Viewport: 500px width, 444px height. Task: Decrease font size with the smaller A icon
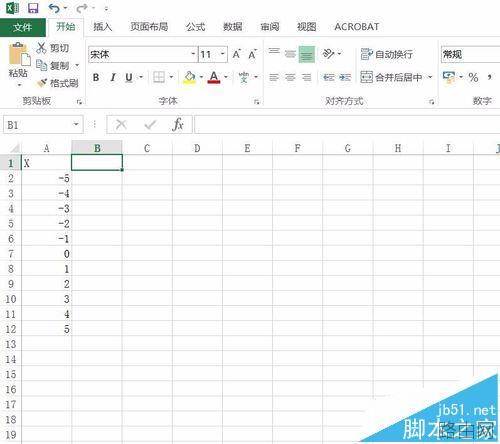[x=252, y=54]
